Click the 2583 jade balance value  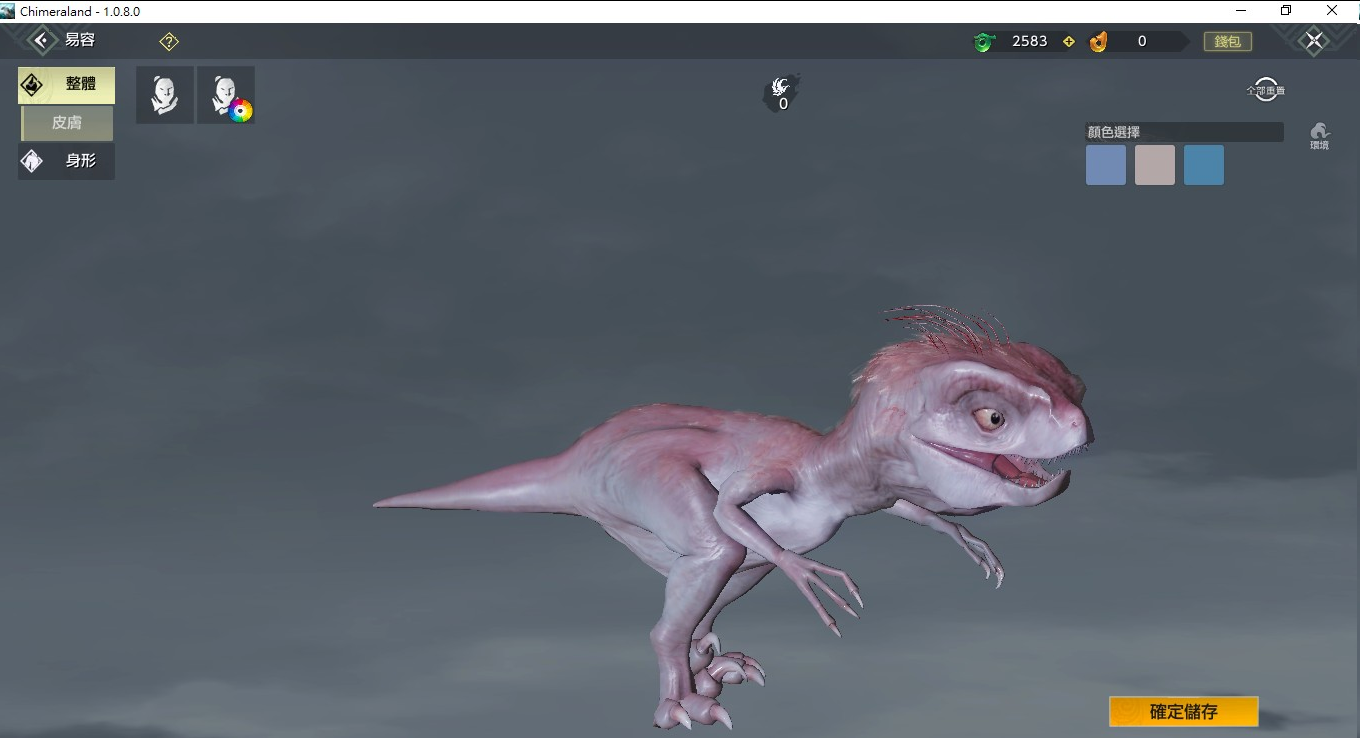tap(1029, 41)
